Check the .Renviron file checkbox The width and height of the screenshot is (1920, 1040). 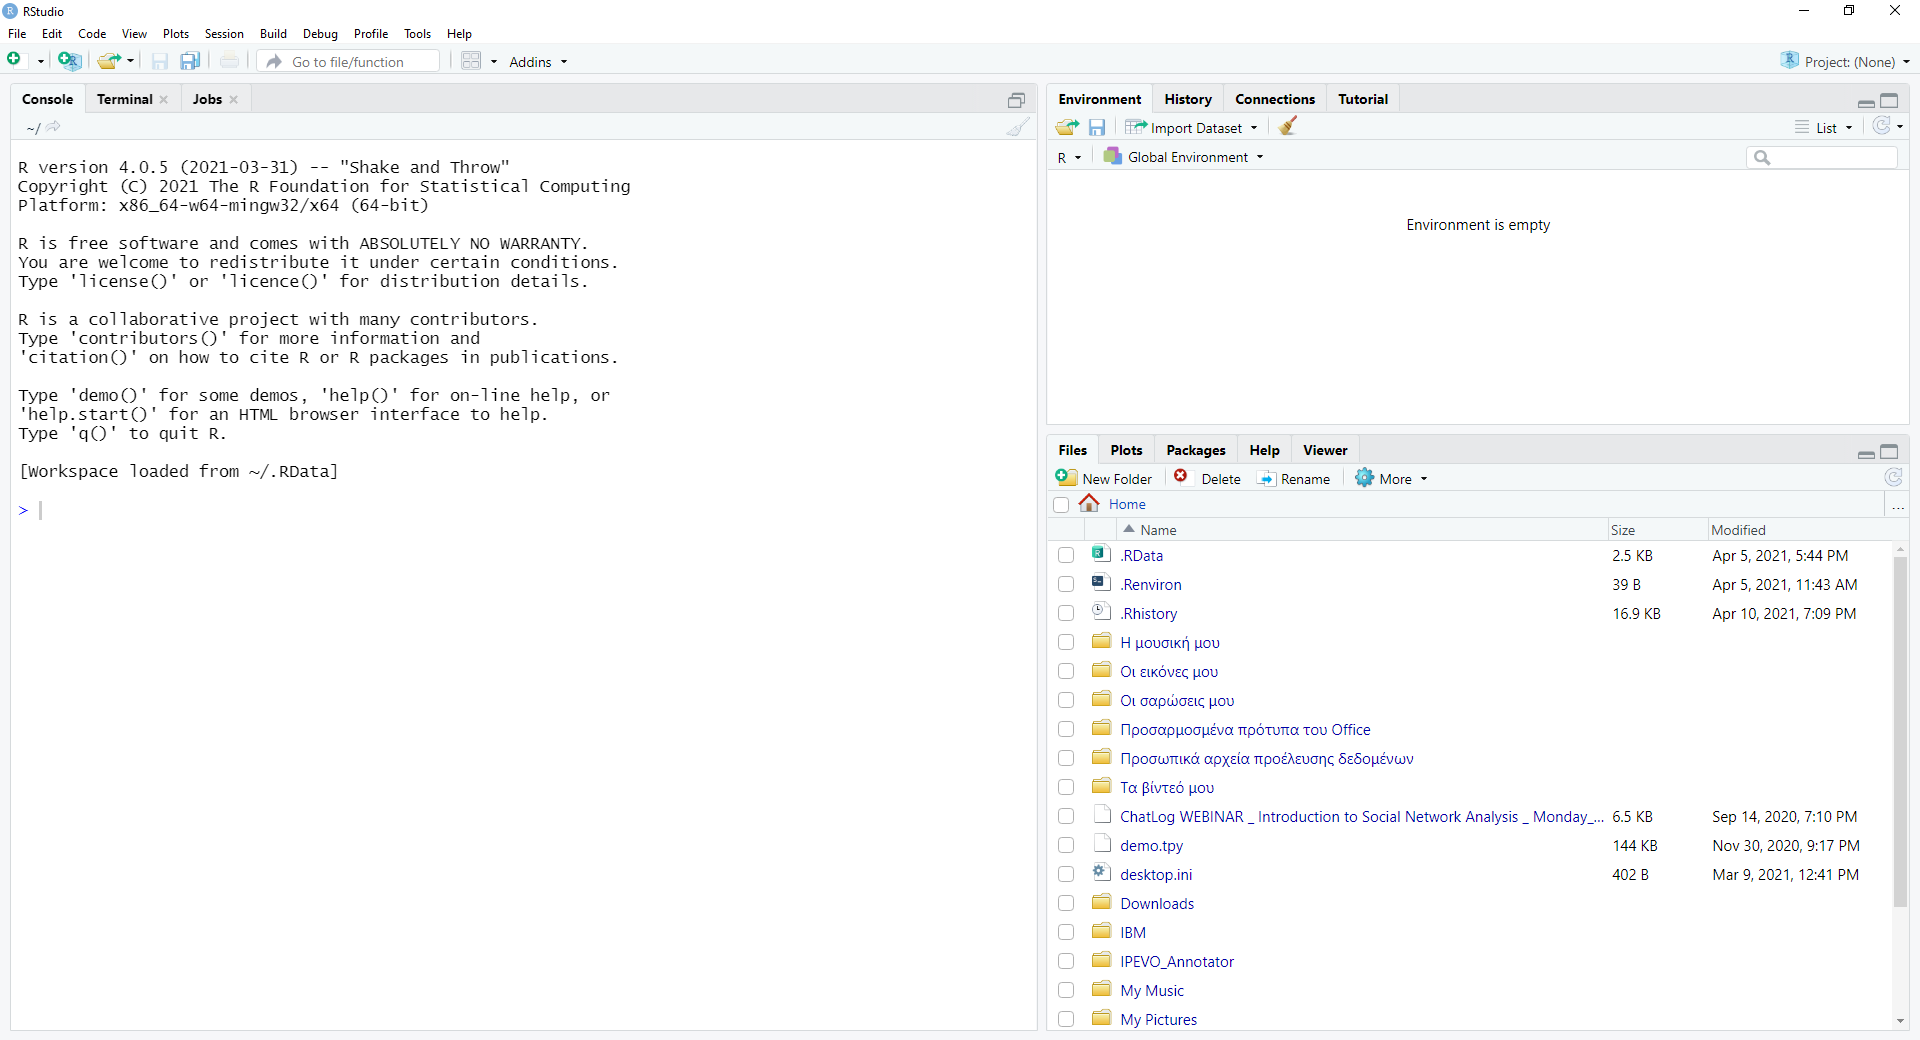tap(1066, 584)
